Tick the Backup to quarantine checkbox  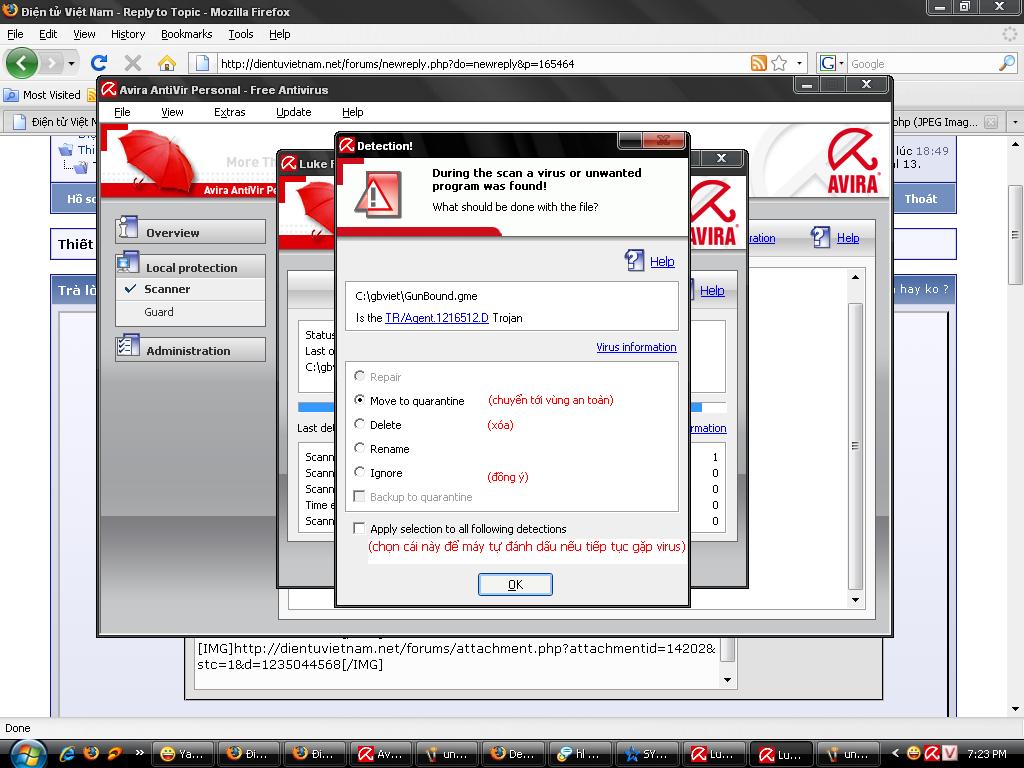pos(359,496)
